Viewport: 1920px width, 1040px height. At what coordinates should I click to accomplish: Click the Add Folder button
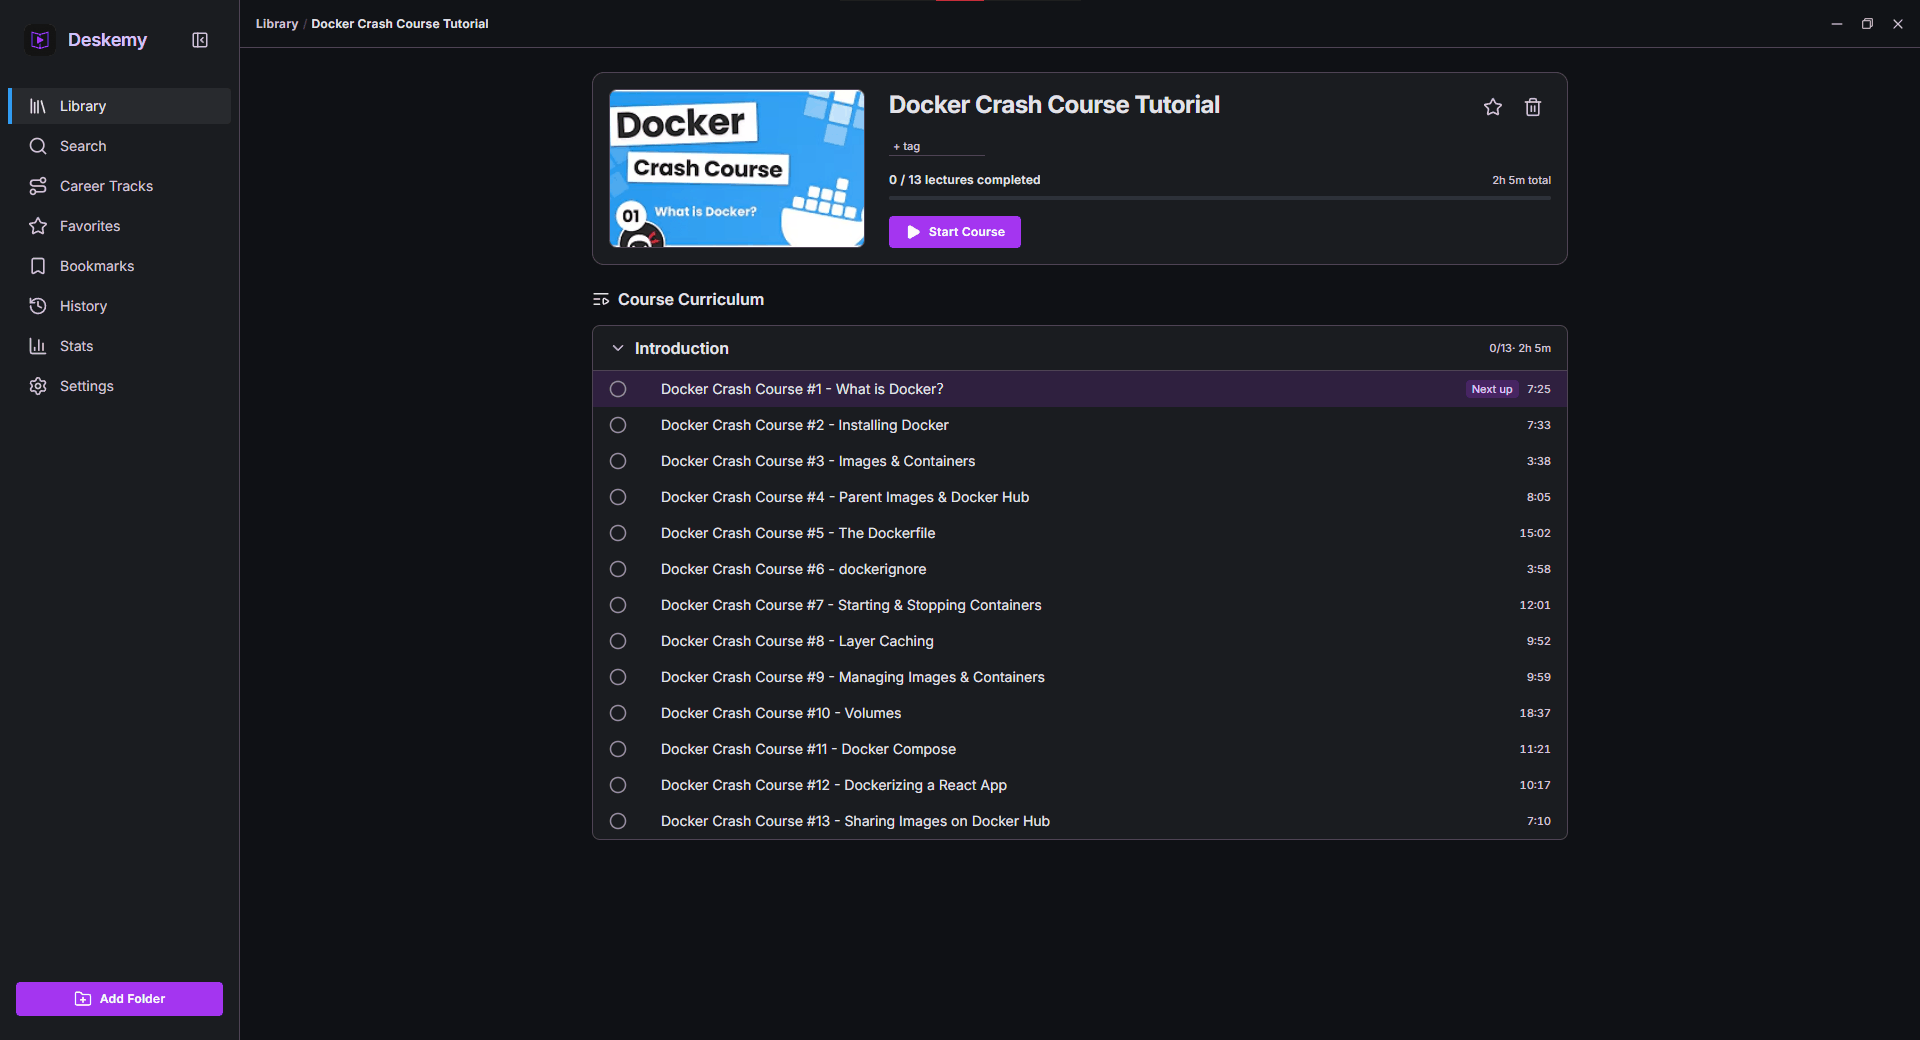pyautogui.click(x=119, y=999)
